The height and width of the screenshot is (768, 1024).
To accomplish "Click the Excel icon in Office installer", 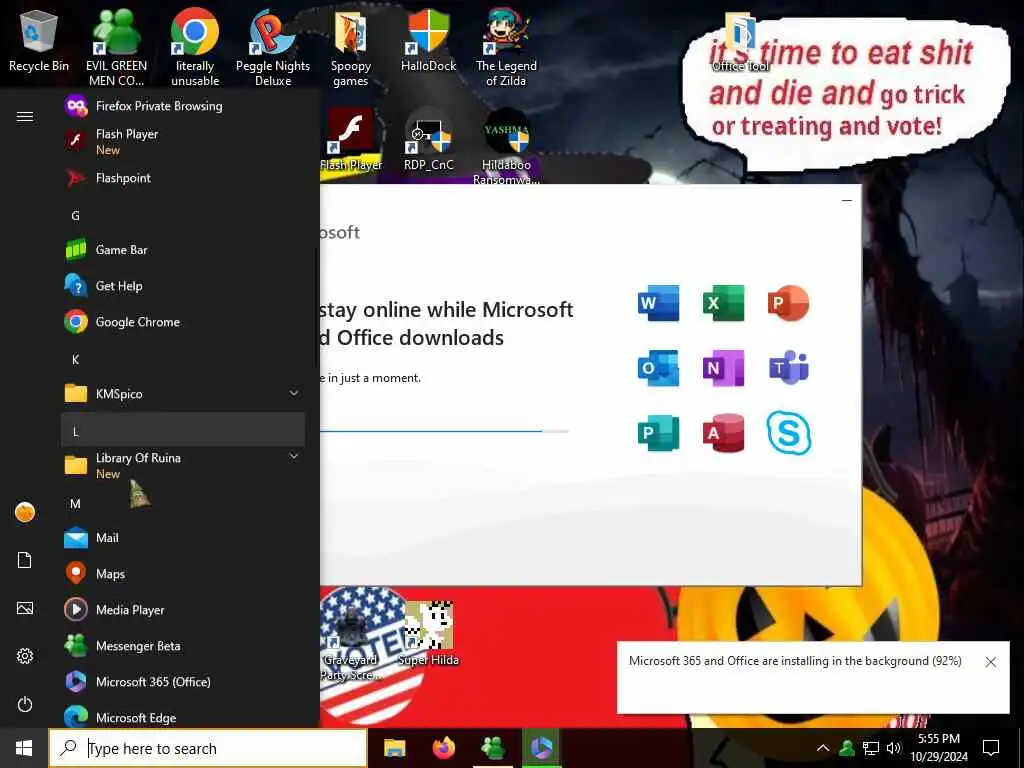I will point(723,303).
